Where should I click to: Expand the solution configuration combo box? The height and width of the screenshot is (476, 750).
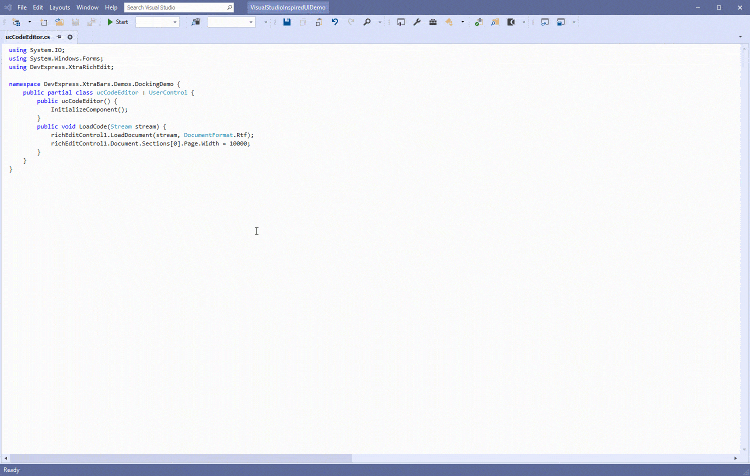coord(157,21)
